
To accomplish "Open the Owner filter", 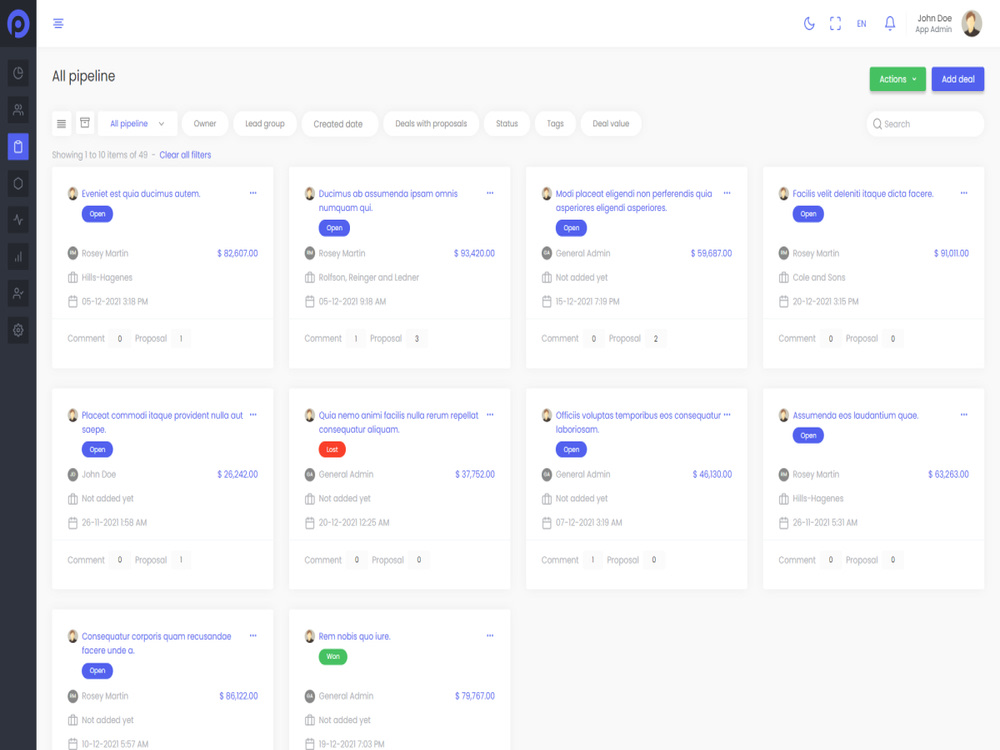I will (x=205, y=124).
